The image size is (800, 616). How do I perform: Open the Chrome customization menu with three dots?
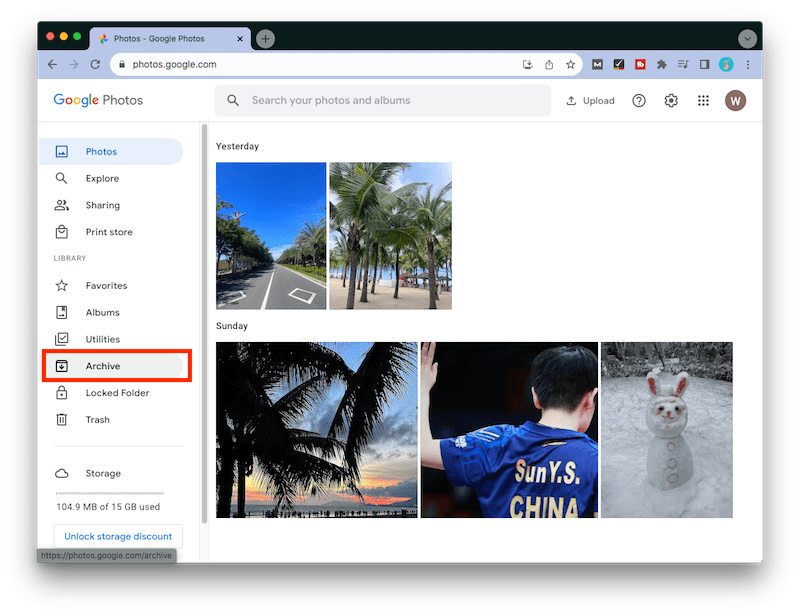(x=748, y=64)
